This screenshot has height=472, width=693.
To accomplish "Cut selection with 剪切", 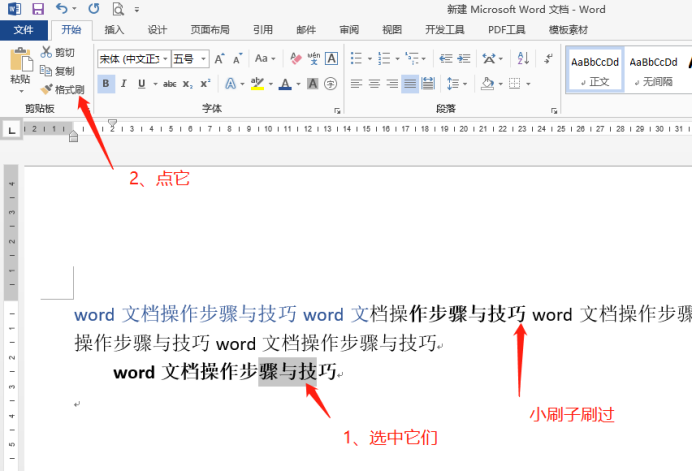I will coord(57,52).
